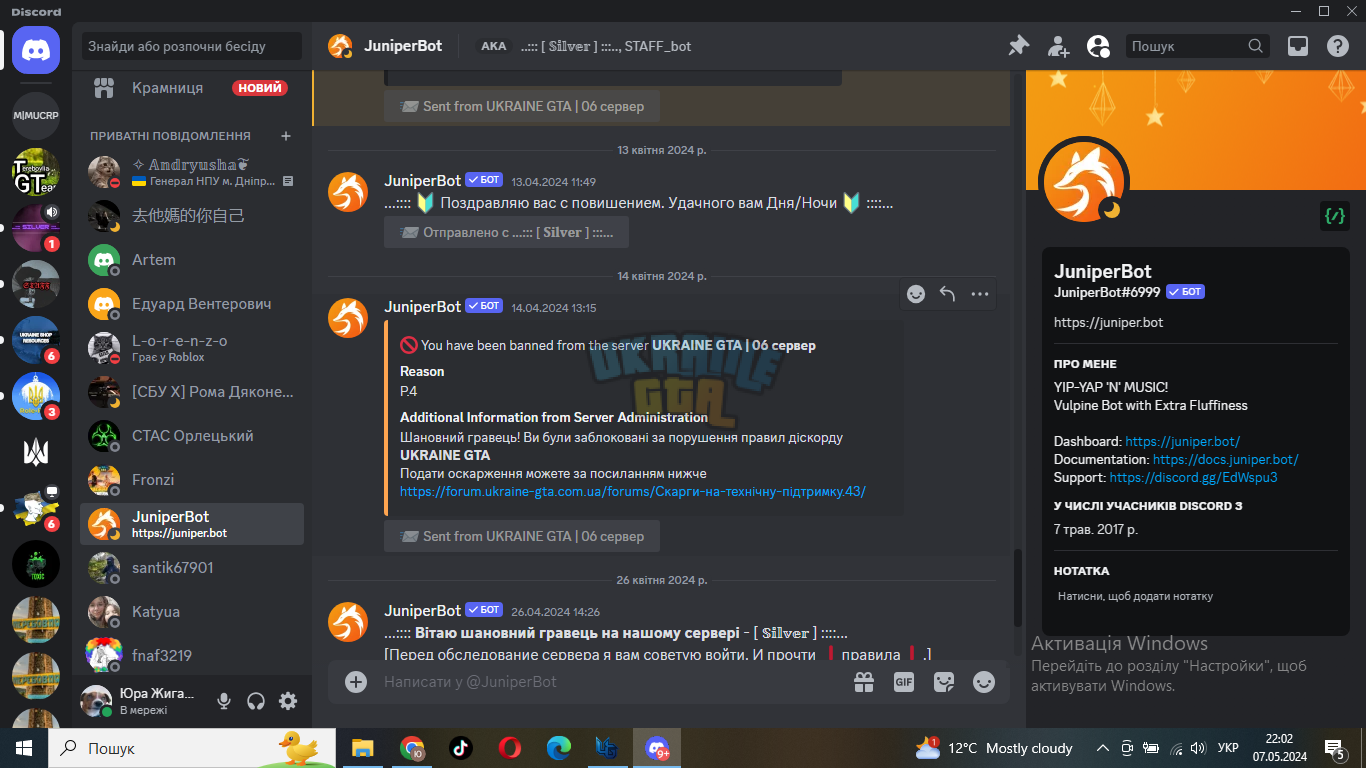Open more options for banned message
1366x768 pixels.
pyautogui.click(x=980, y=294)
